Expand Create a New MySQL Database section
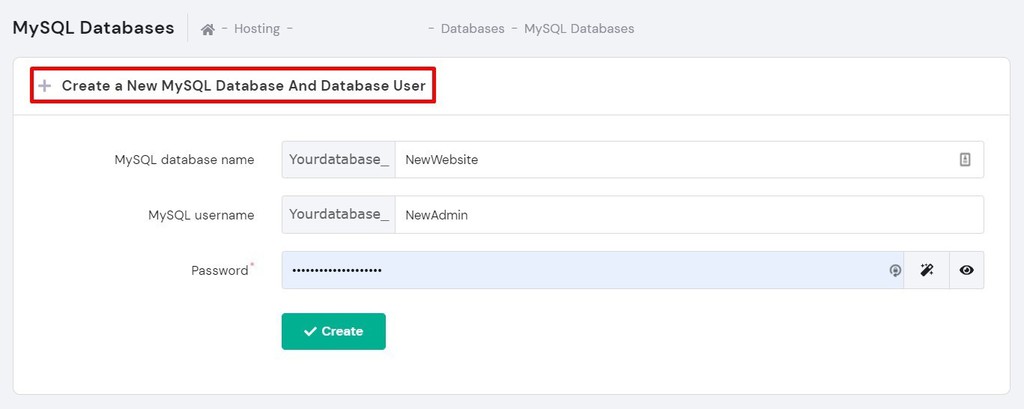The image size is (1024, 409). tap(243, 86)
